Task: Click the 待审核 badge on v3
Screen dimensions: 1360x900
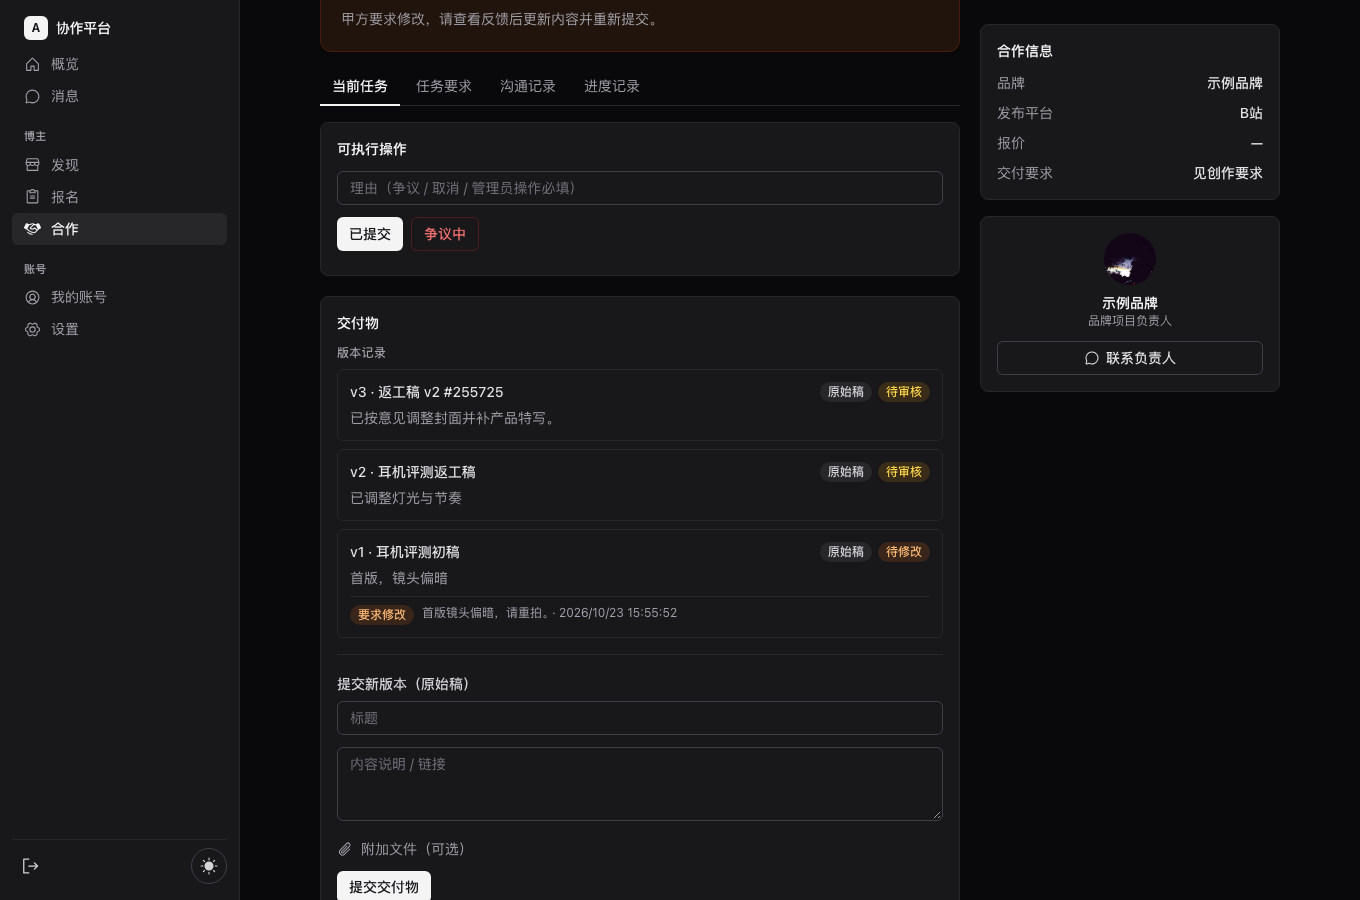Action: [x=904, y=392]
